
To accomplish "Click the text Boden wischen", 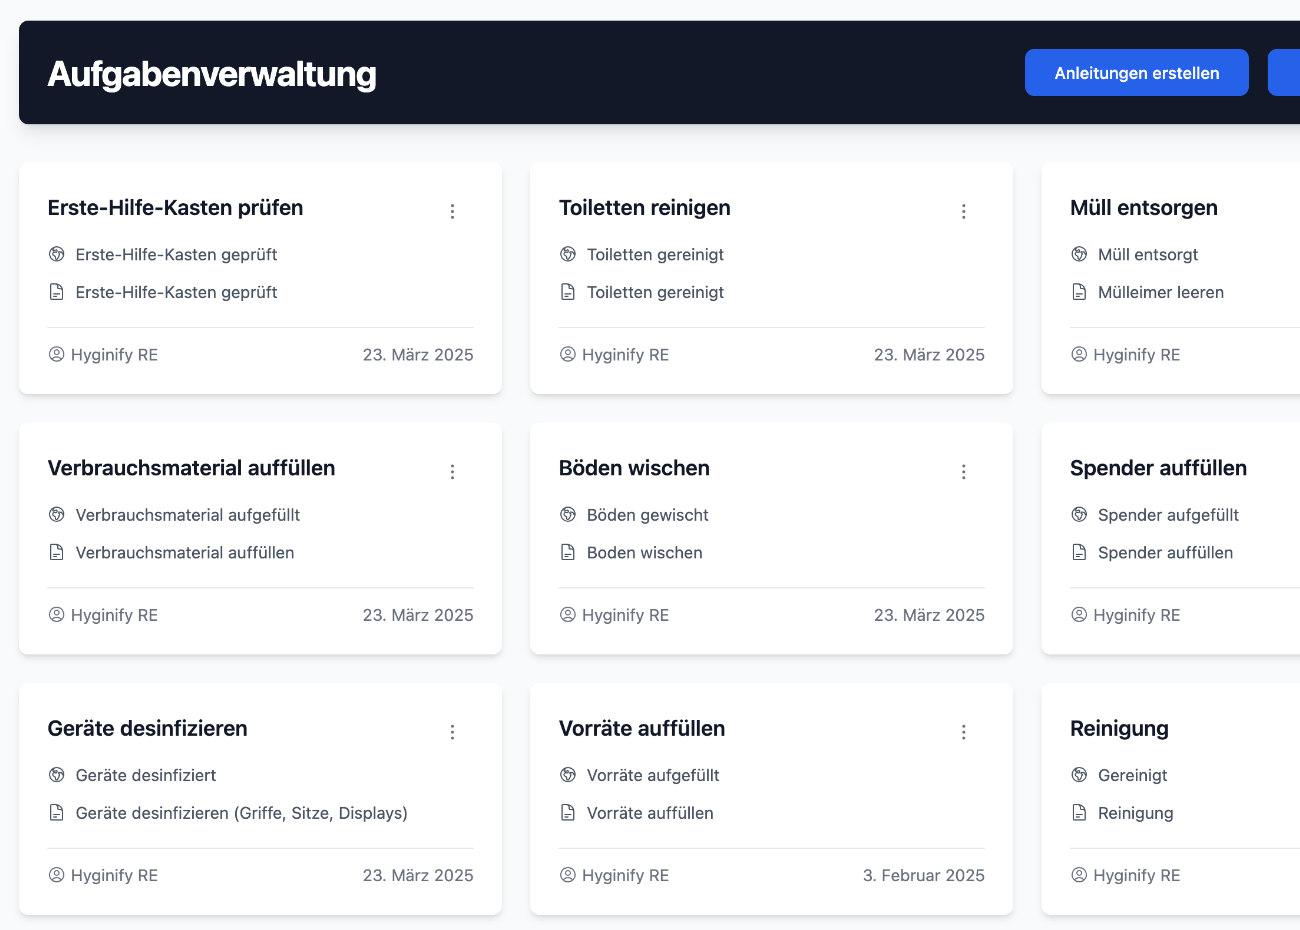I will click(645, 552).
